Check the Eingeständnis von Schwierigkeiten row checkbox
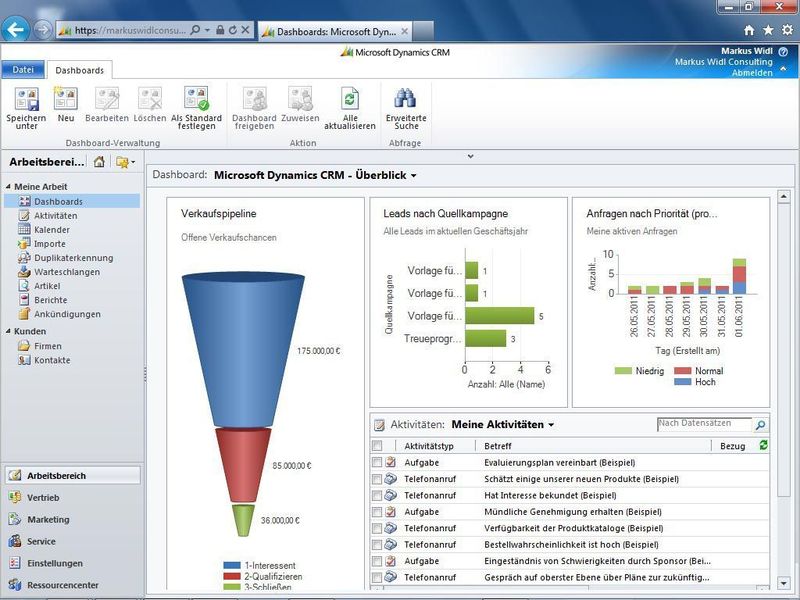800x600 pixels. pos(377,561)
